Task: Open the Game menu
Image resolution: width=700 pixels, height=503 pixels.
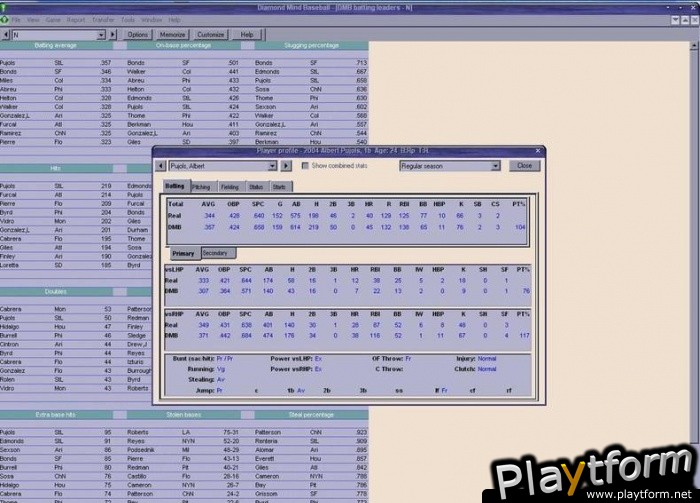Action: point(53,20)
